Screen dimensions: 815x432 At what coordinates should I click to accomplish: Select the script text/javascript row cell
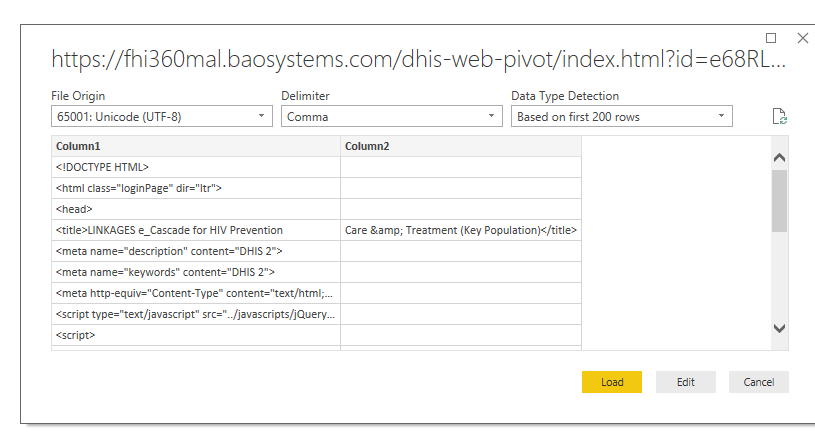[x=196, y=314]
